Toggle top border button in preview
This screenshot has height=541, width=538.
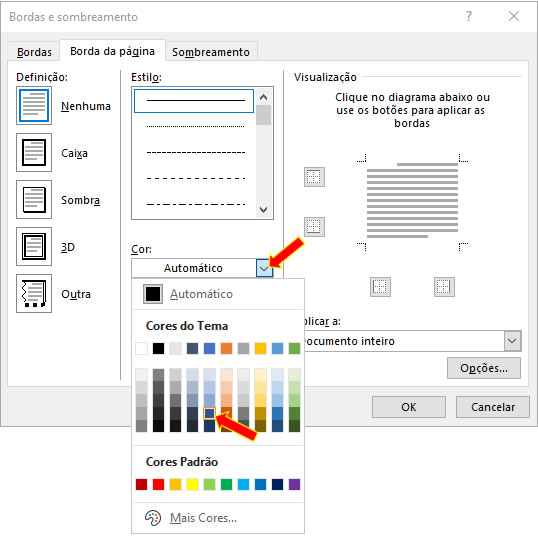314,177
